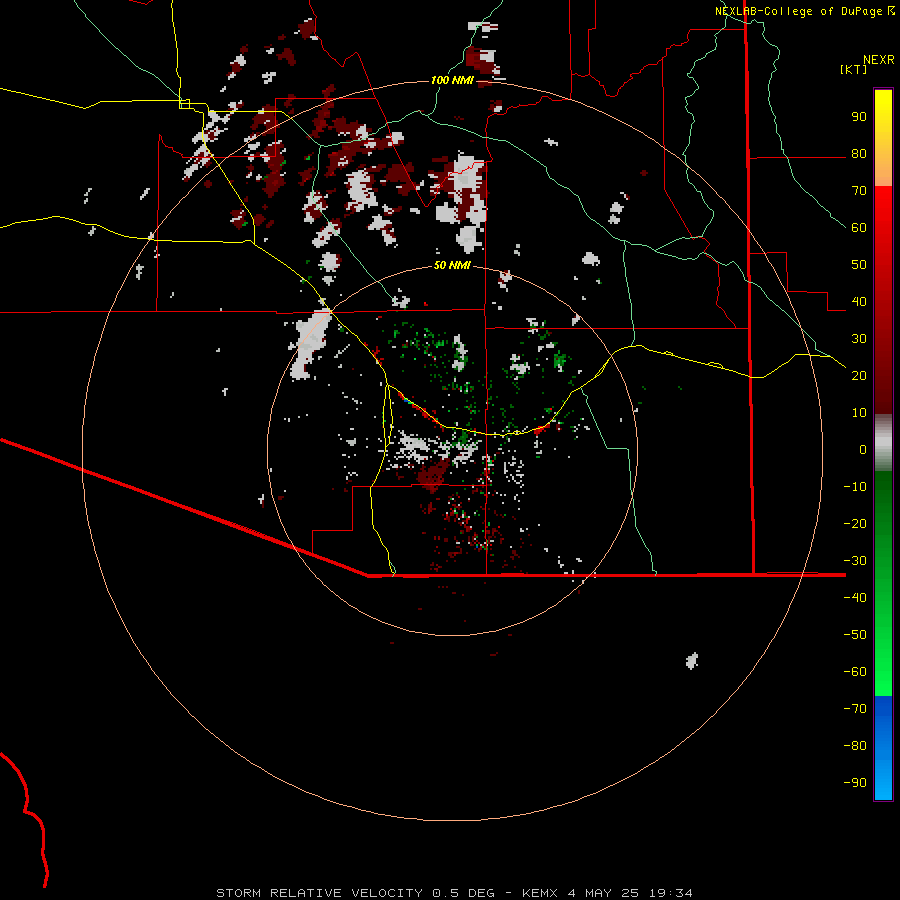900x900 pixels.
Task: Click the gray zero-velocity segment of the color bar
Action: point(883,443)
